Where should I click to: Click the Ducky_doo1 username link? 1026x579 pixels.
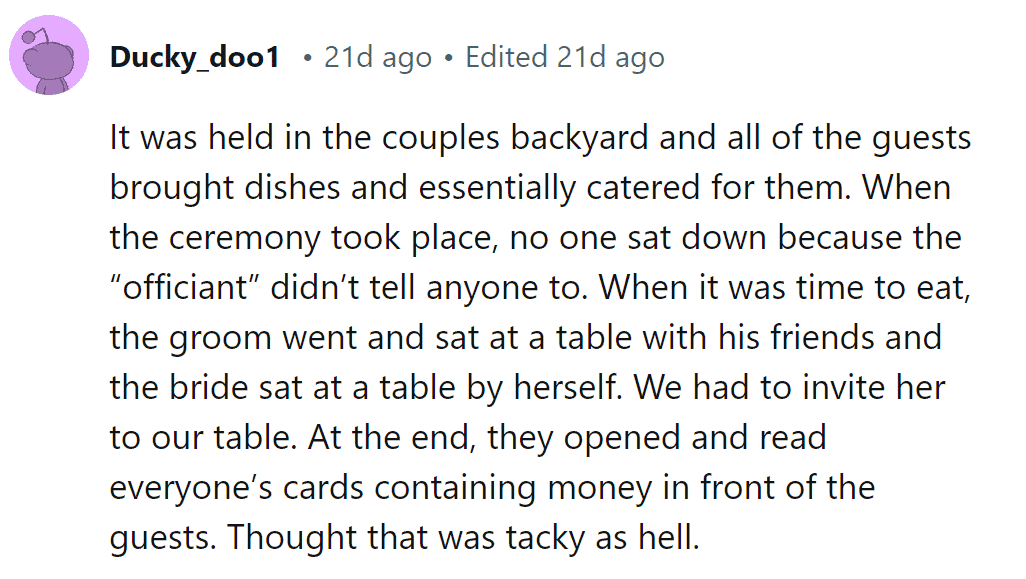tap(195, 58)
